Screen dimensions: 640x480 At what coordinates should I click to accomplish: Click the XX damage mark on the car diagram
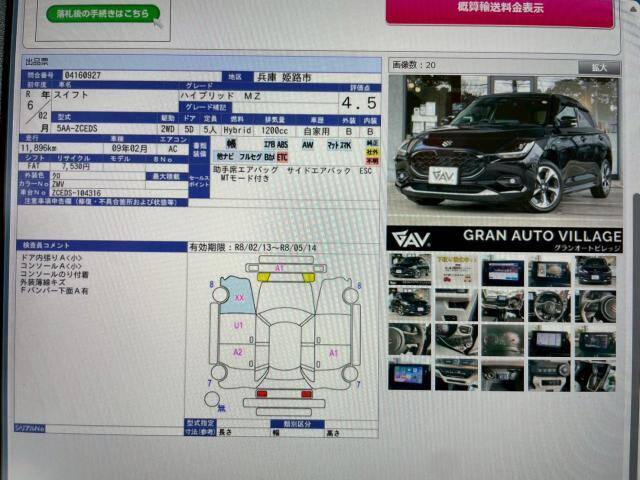pos(239,298)
